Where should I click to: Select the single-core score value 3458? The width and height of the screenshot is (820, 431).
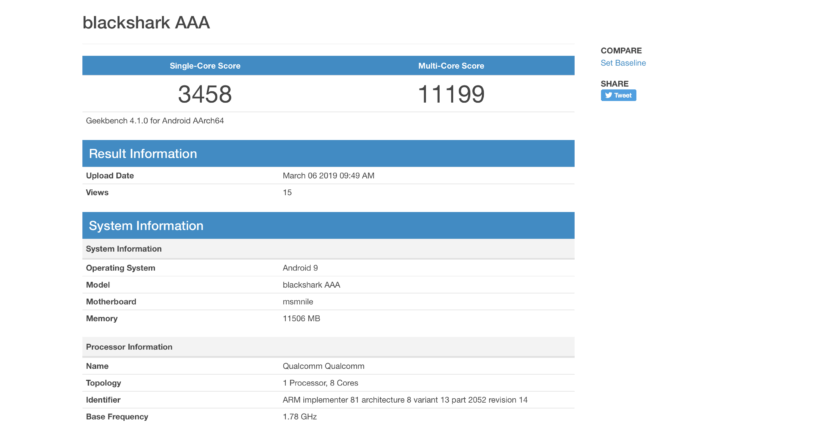click(205, 94)
